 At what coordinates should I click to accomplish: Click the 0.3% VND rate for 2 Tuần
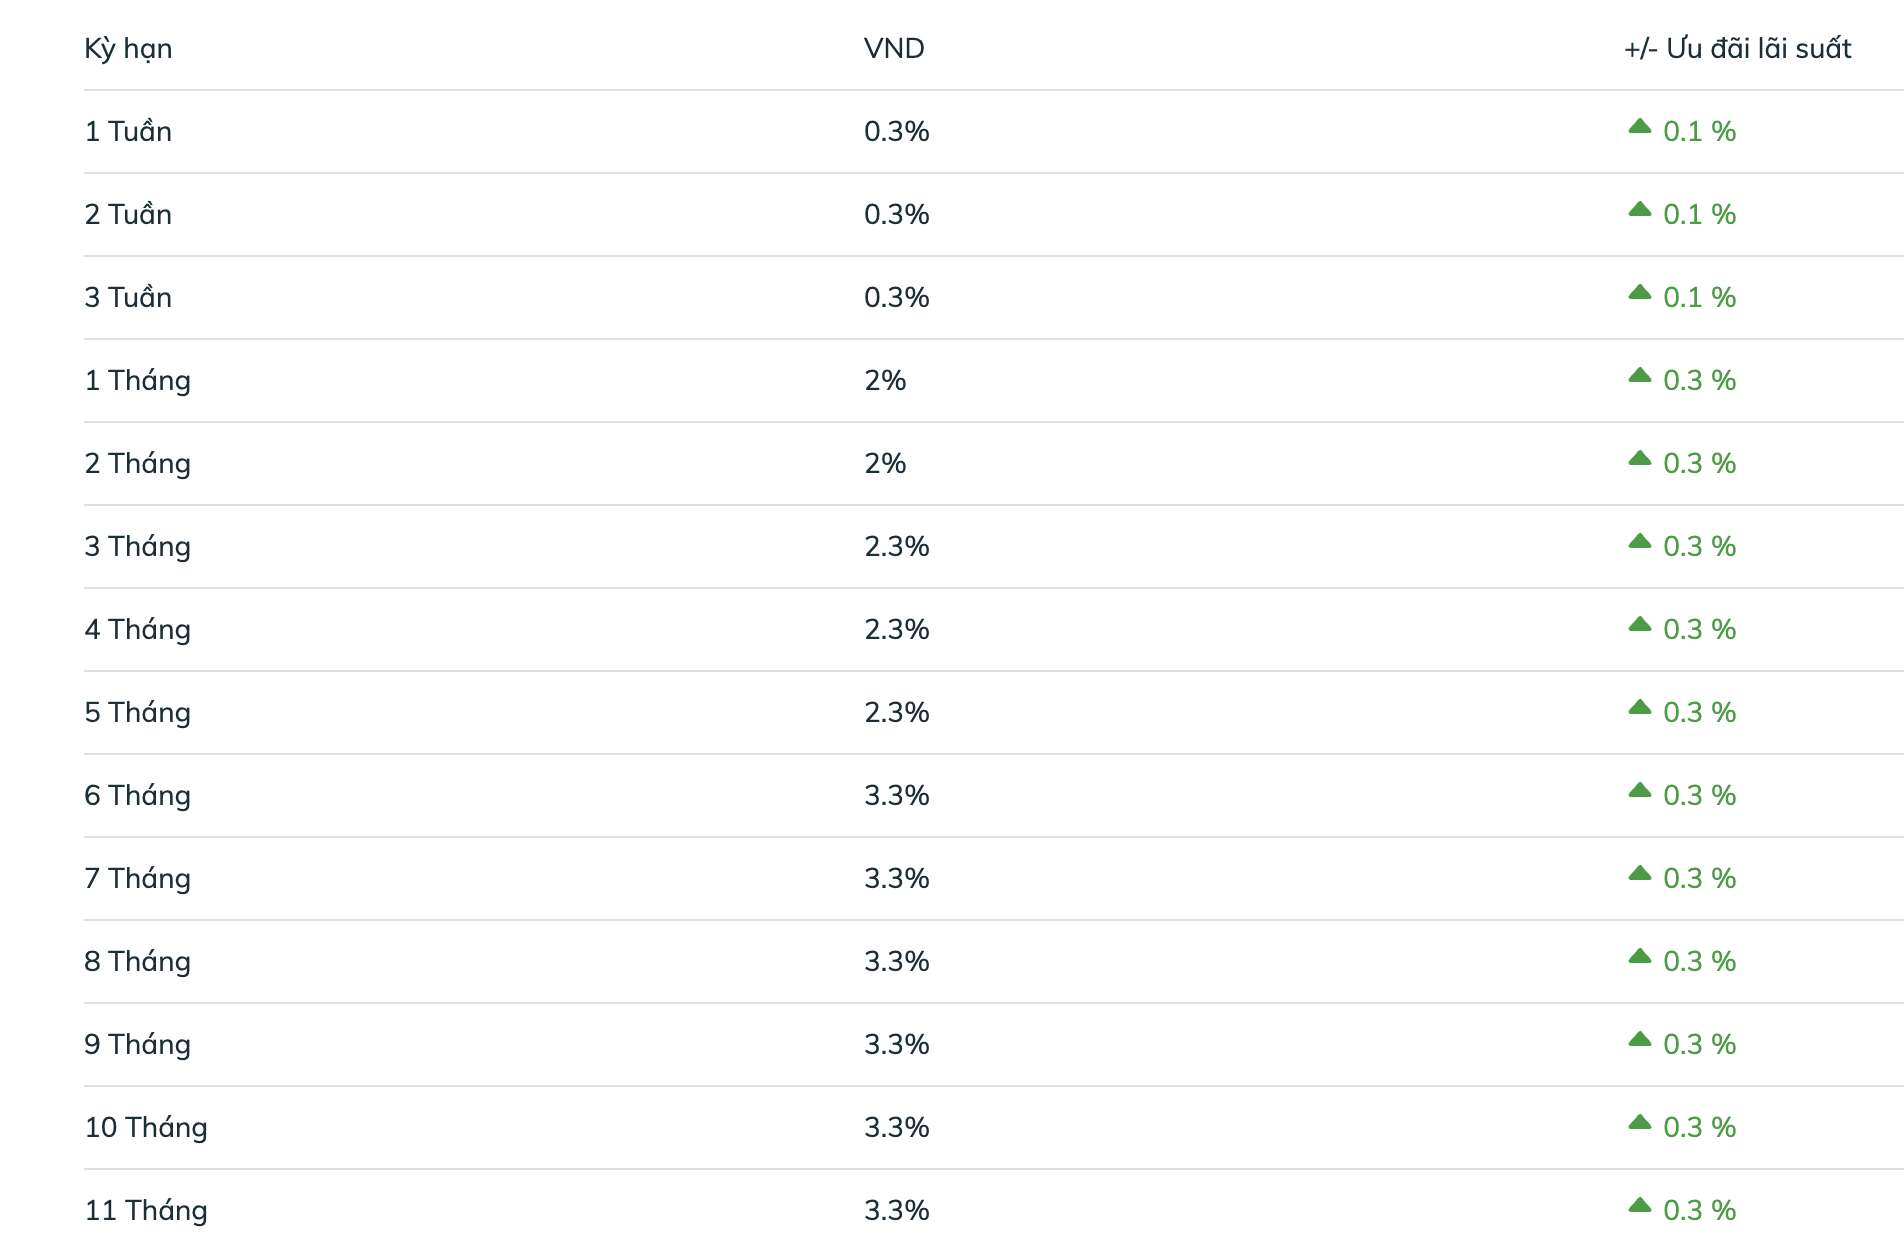click(x=897, y=215)
